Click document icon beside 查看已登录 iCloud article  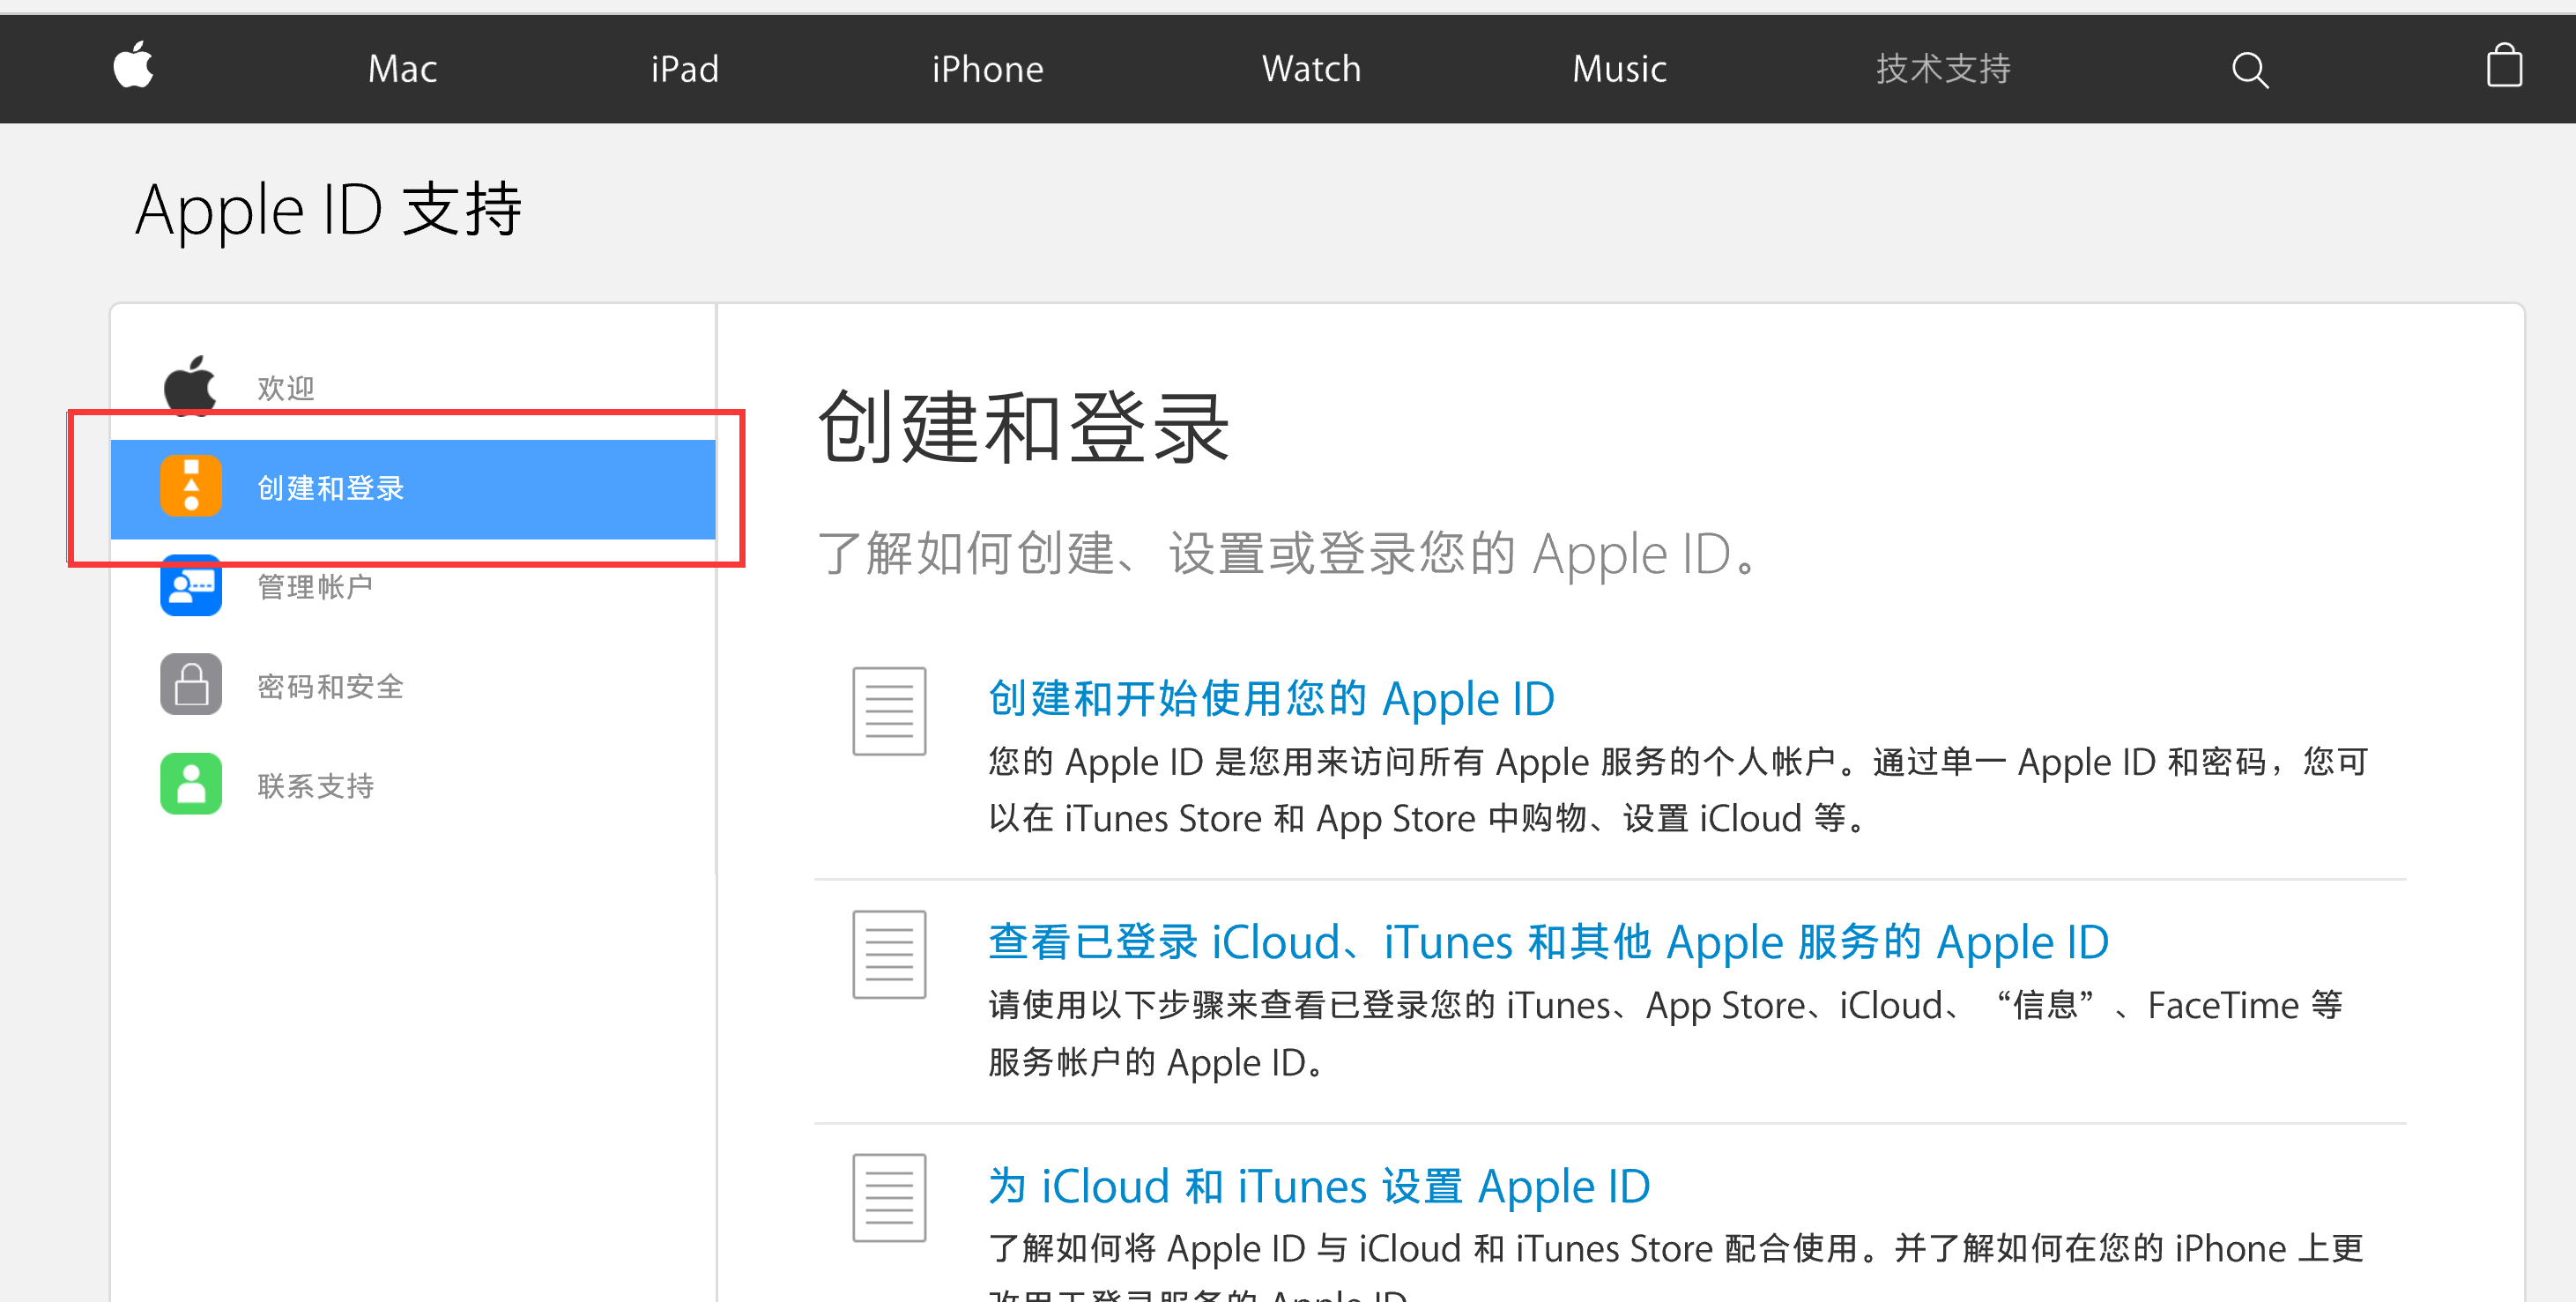pos(889,954)
